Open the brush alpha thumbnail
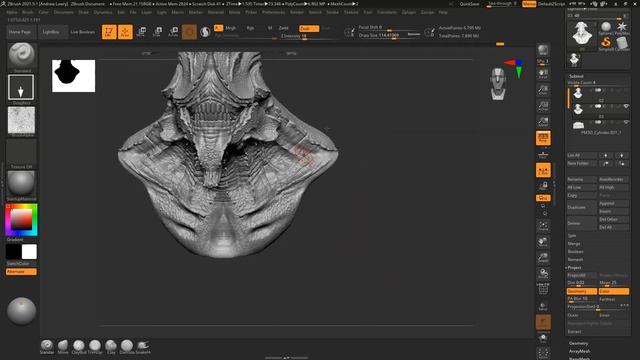640x360 pixels. tap(21, 120)
